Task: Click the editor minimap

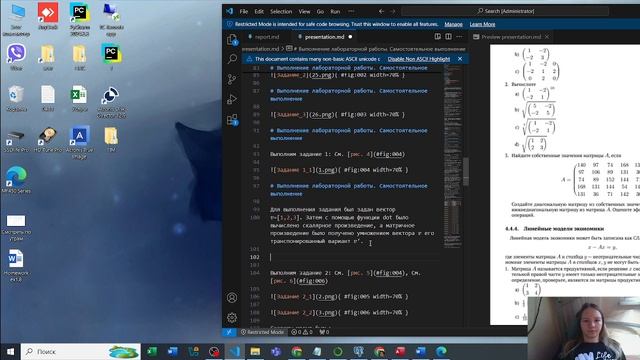Action: (x=452, y=155)
